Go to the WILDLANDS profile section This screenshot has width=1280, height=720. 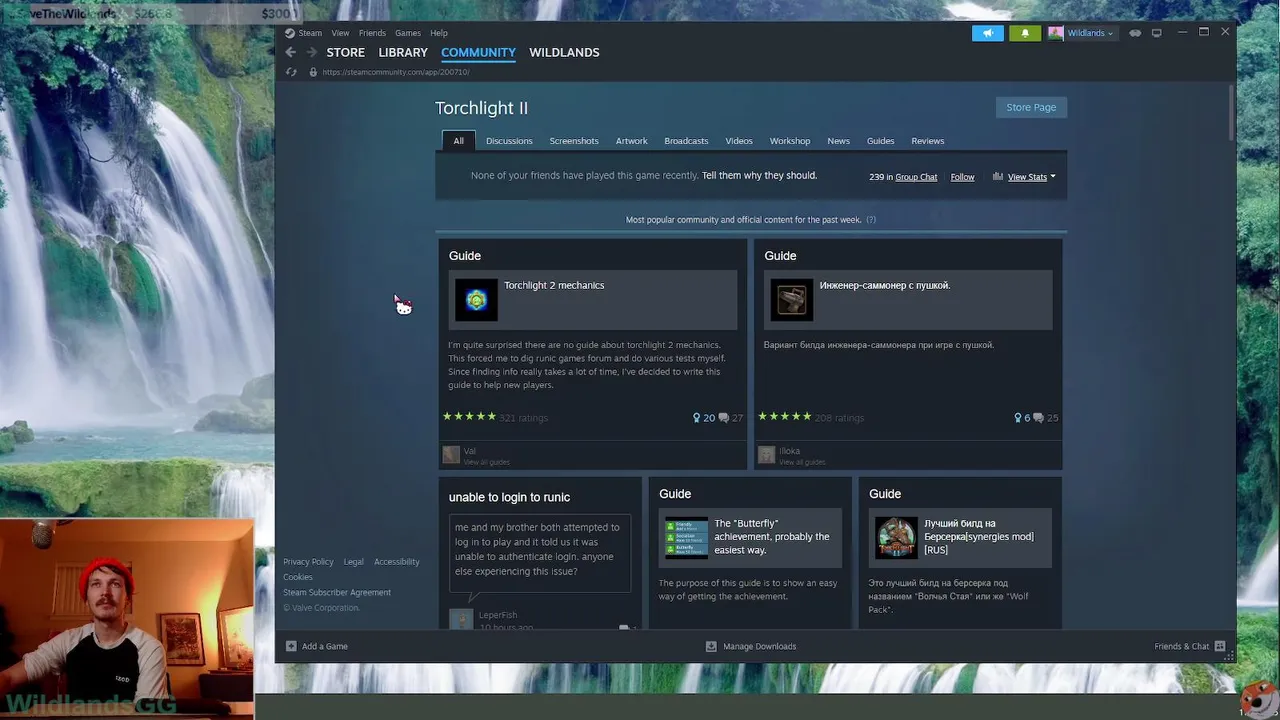tap(564, 53)
